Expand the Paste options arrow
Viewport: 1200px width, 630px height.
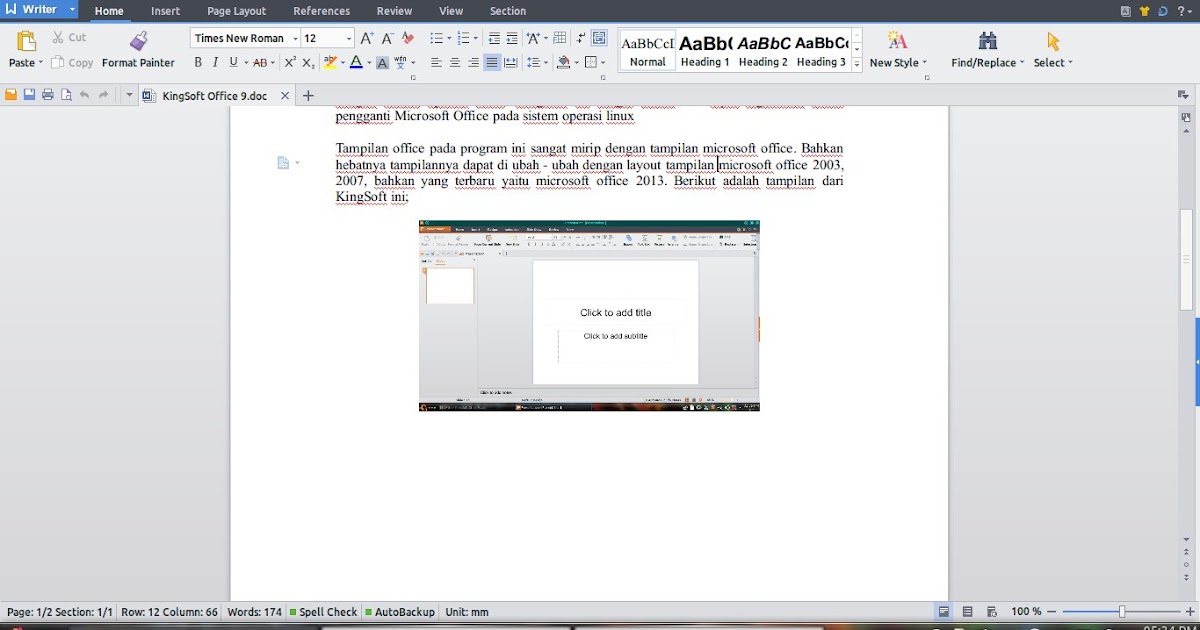[x=40, y=62]
